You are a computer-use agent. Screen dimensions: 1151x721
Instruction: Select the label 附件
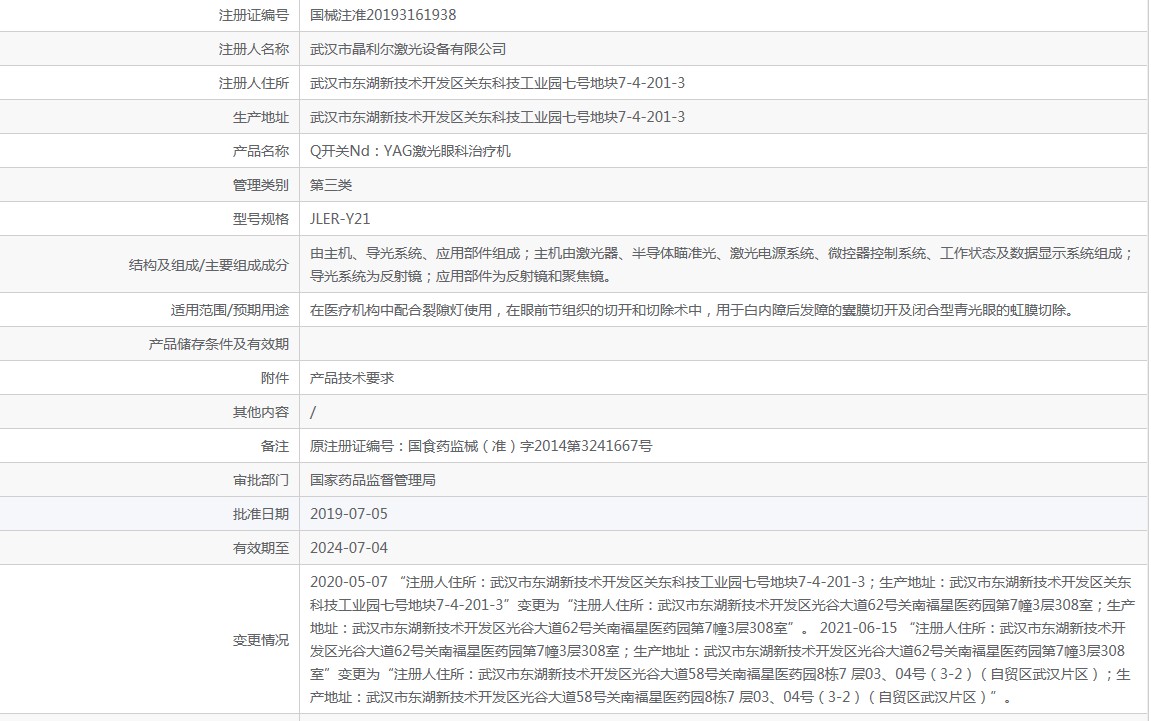pos(275,378)
